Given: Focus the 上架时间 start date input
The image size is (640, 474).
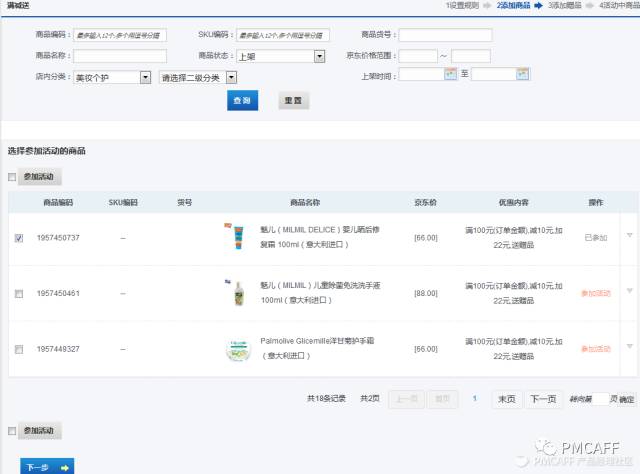Looking at the screenshot, I should (x=422, y=74).
